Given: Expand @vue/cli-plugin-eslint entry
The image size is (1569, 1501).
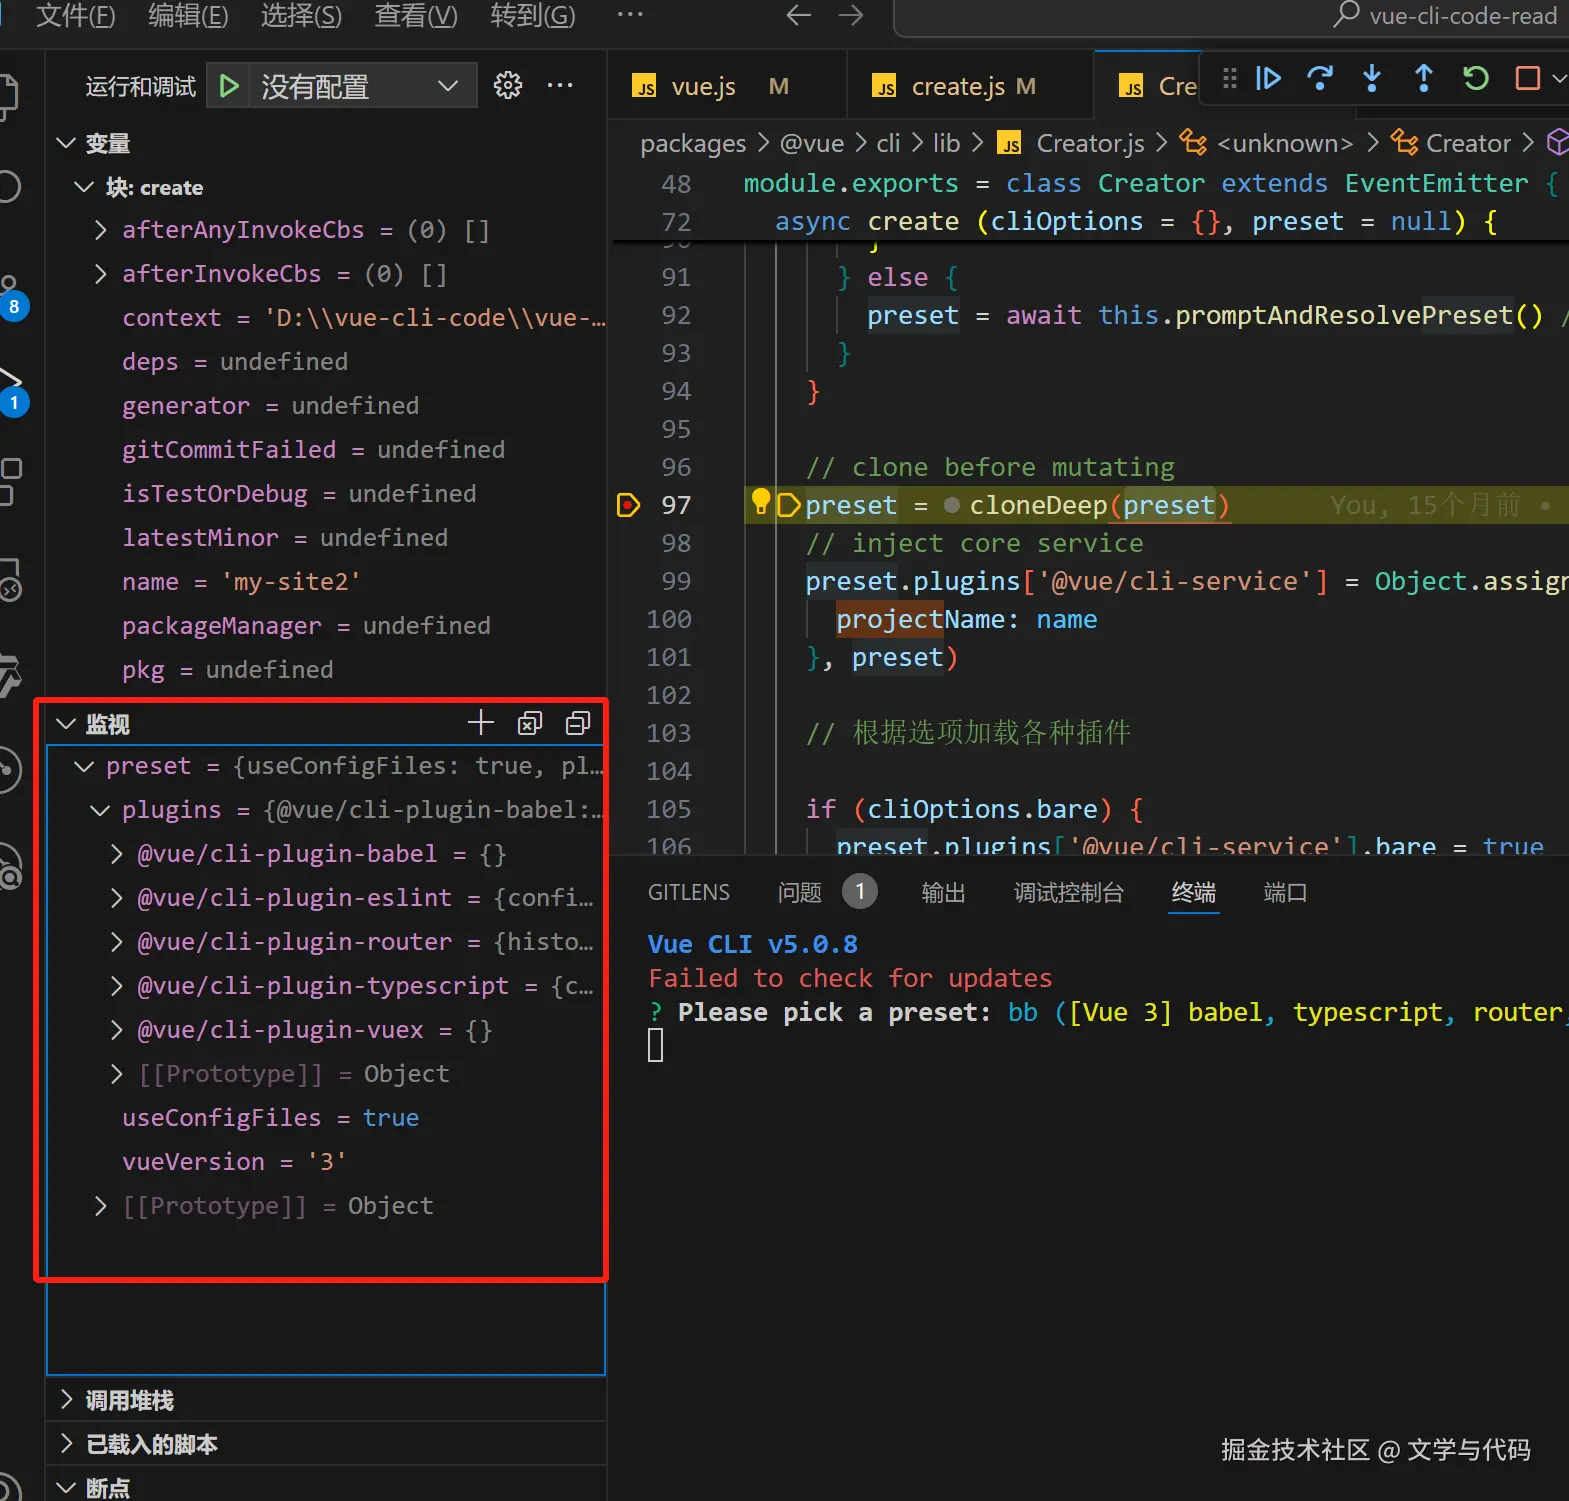Looking at the screenshot, I should coord(116,898).
